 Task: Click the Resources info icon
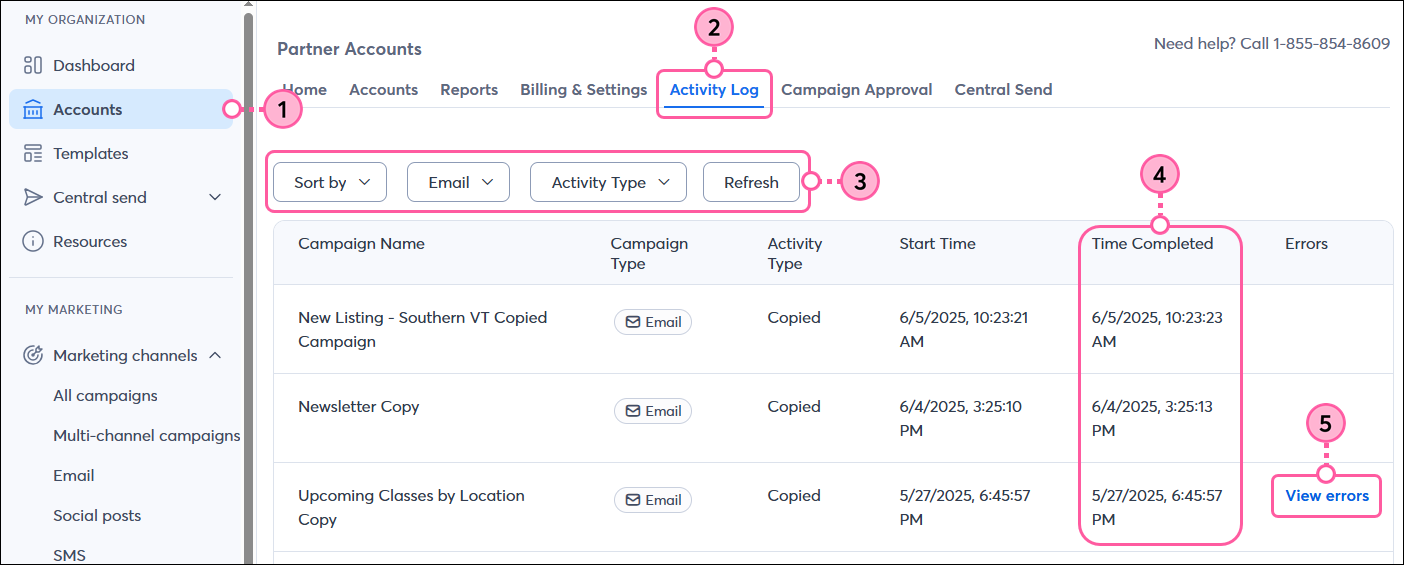33,241
